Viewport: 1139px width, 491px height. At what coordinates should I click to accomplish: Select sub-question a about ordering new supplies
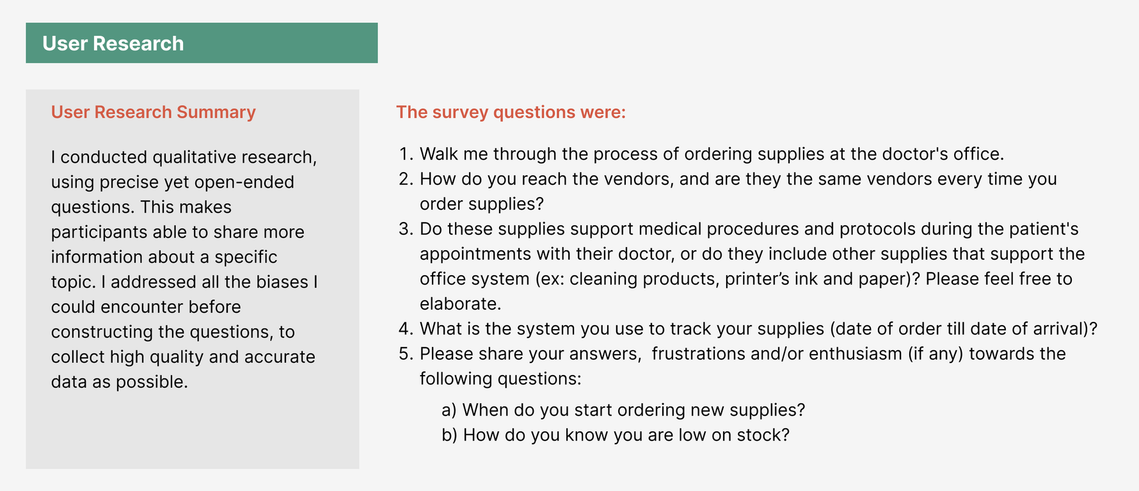[x=623, y=409]
